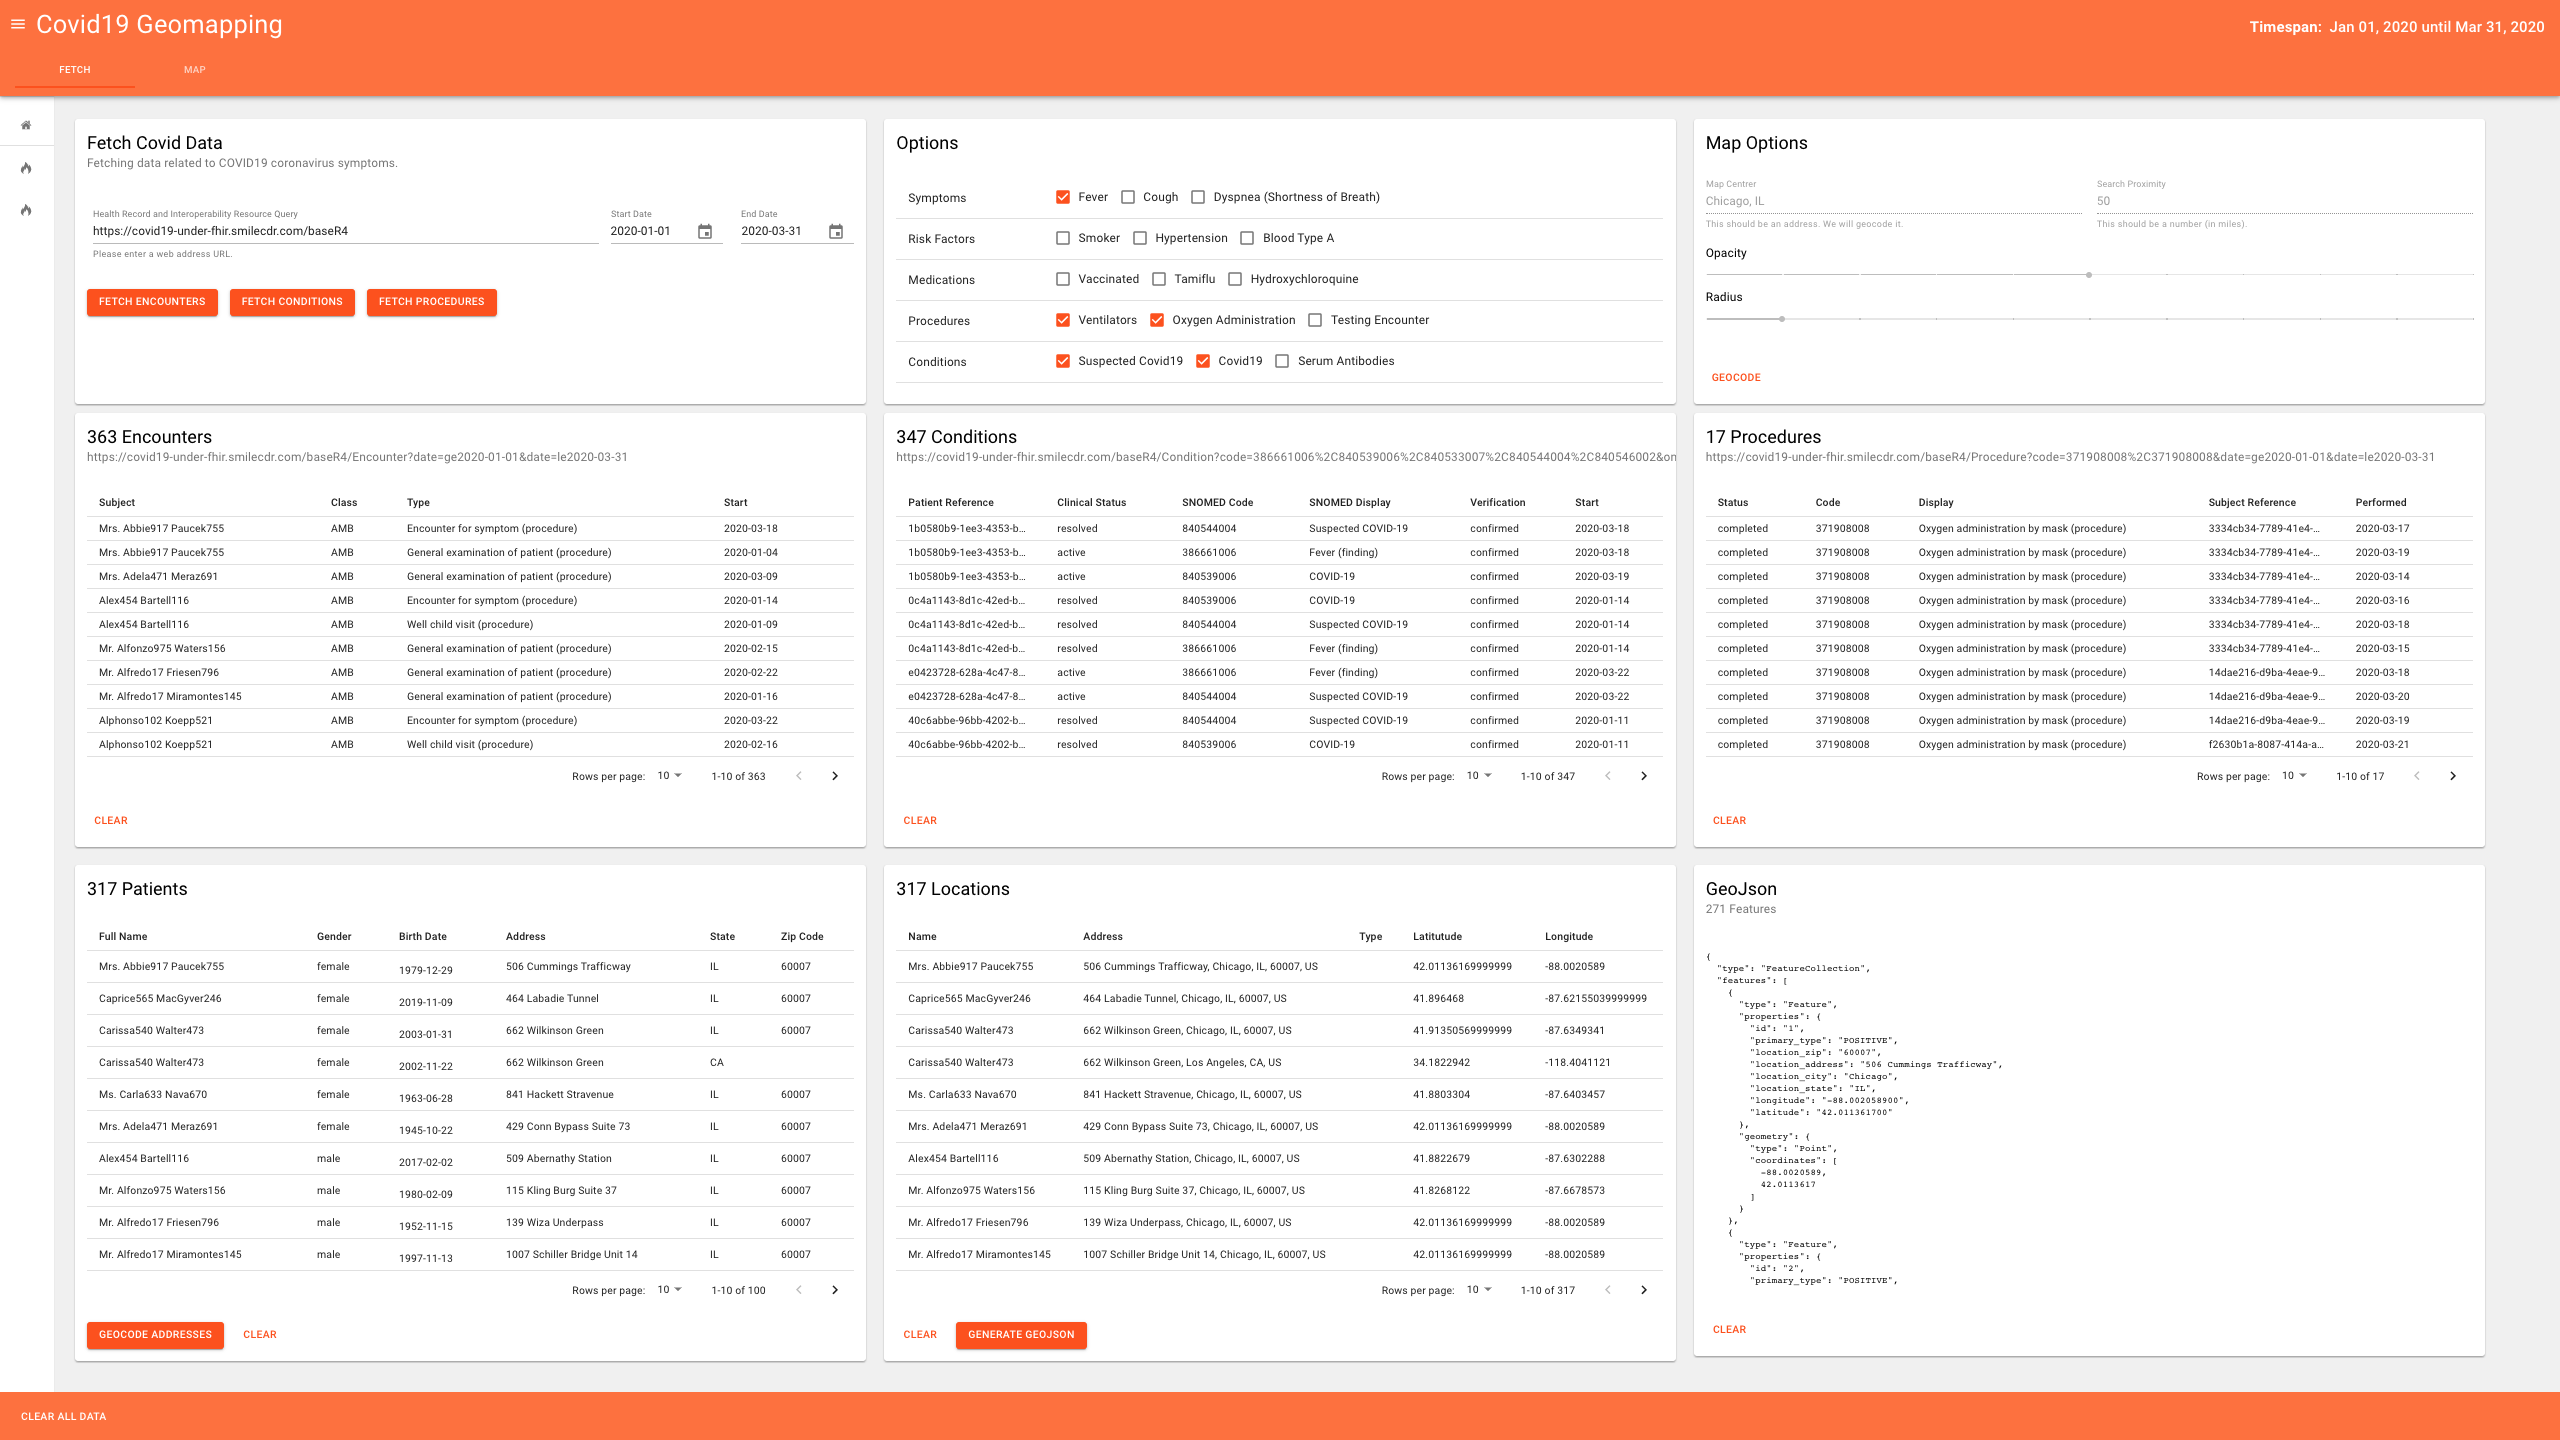Open rows per page dropdown for Encounters

point(669,776)
